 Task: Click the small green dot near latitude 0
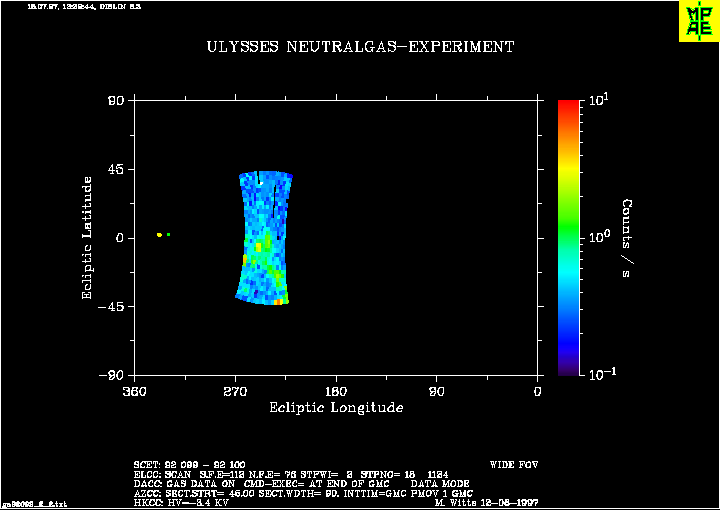coord(169,235)
